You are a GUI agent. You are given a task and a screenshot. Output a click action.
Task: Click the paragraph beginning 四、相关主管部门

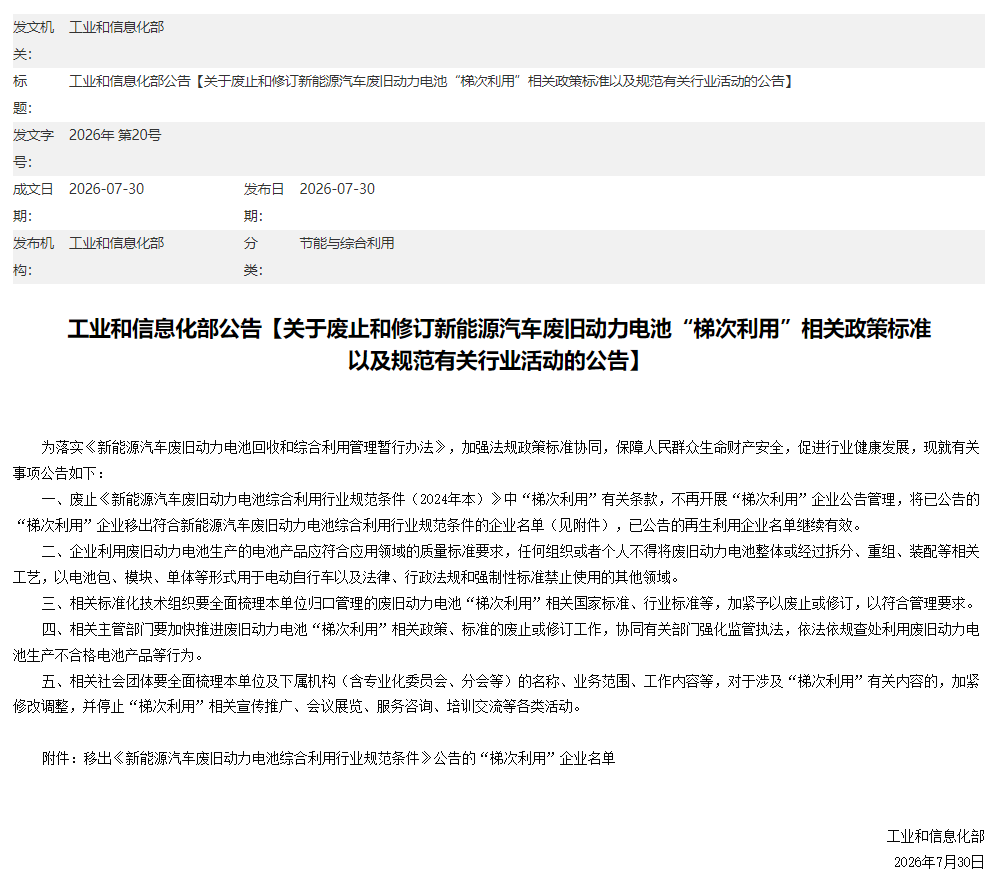(497, 642)
